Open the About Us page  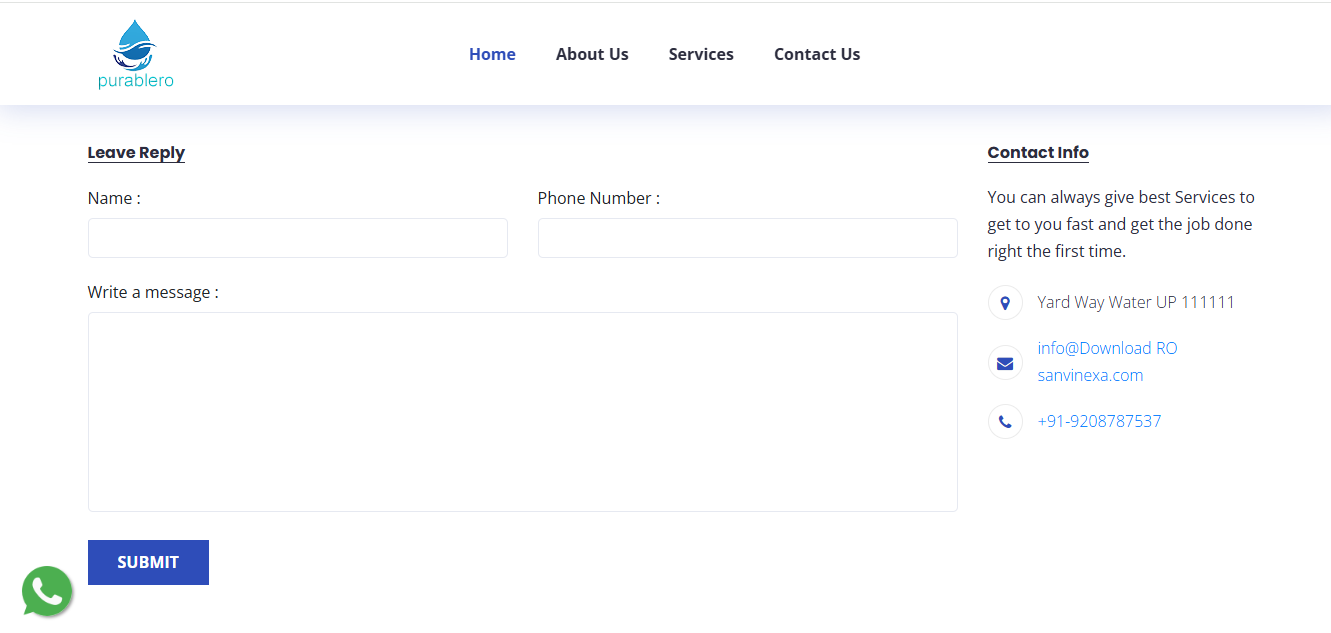tap(592, 54)
